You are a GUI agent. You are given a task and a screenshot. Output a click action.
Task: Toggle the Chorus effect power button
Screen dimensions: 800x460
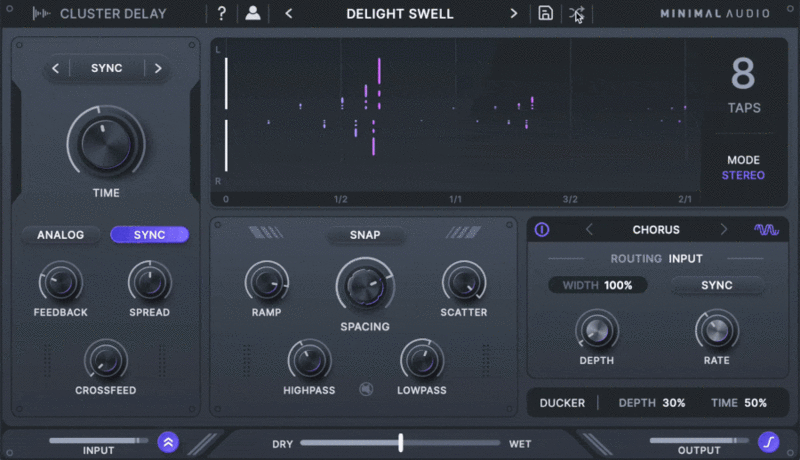(542, 230)
